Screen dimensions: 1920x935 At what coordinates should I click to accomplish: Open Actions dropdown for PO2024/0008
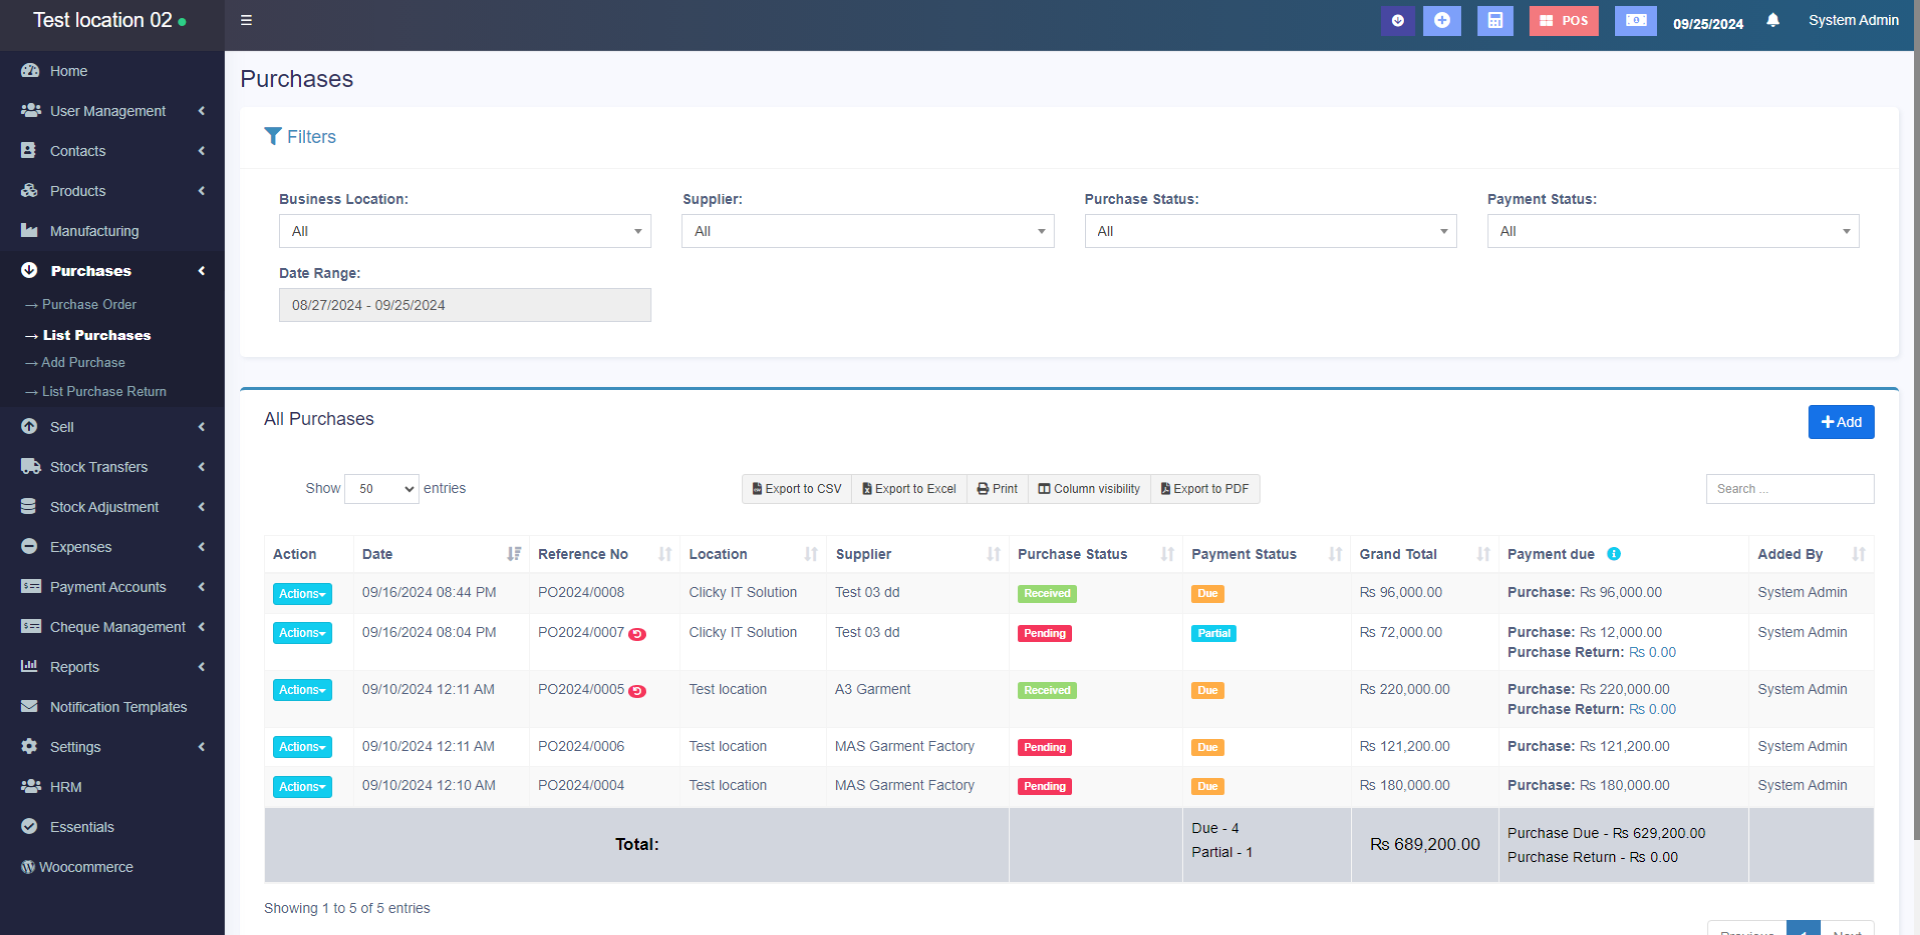(302, 594)
